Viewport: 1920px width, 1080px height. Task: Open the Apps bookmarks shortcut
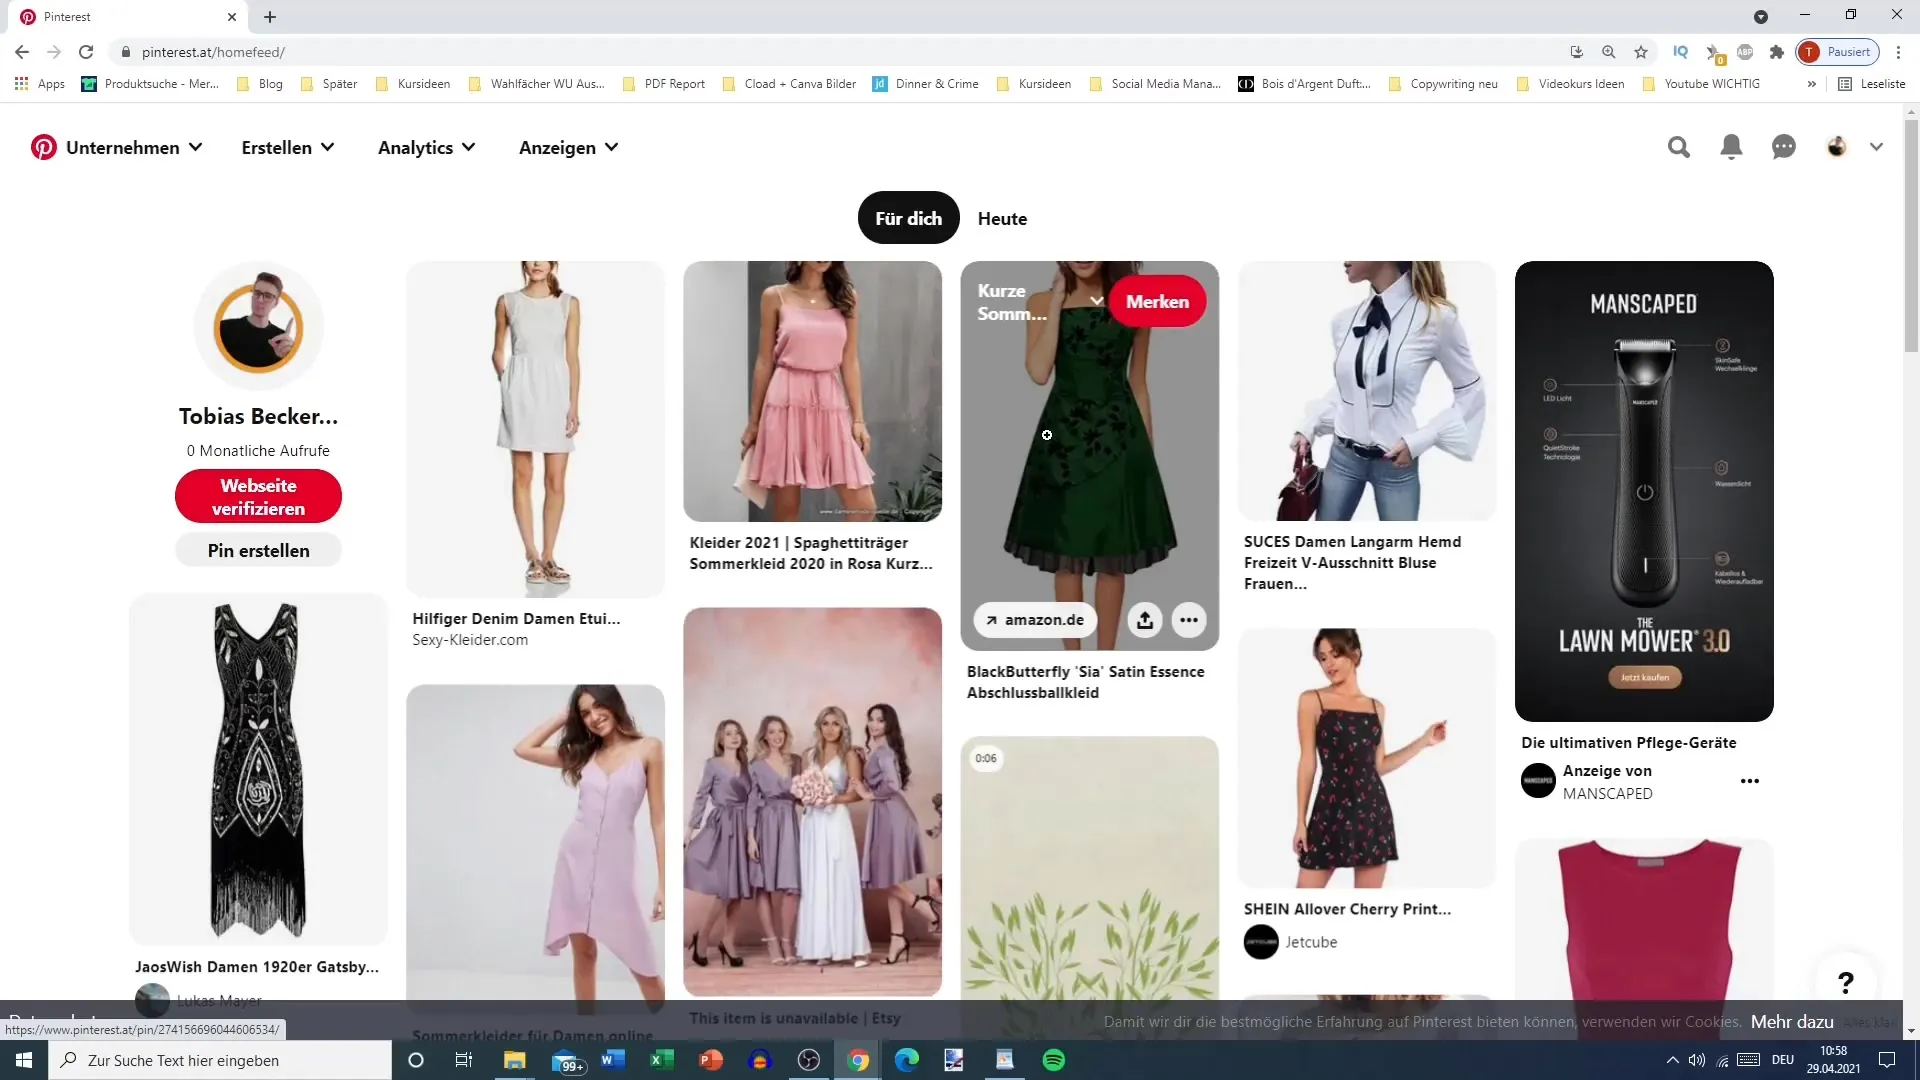click(40, 84)
